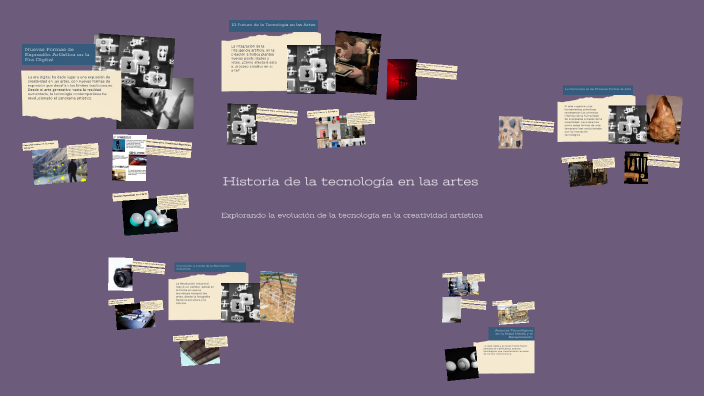Select grayscale icons image overlapping Nuevas Formas header
This screenshot has height=396, width=704.
(135, 61)
